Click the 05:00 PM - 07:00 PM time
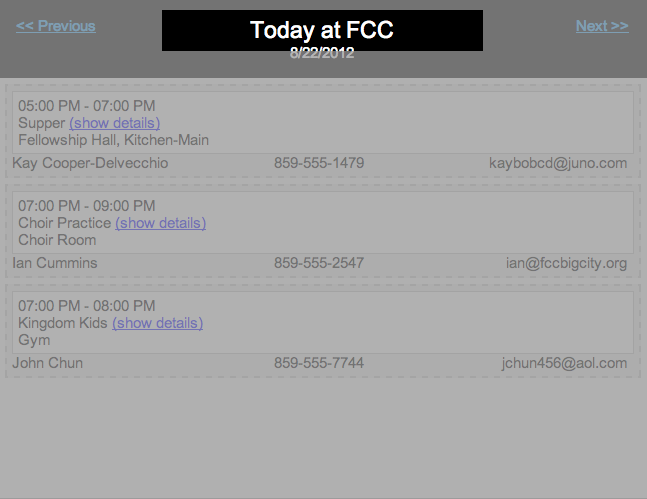The image size is (647, 499). pyautogui.click(x=86, y=106)
